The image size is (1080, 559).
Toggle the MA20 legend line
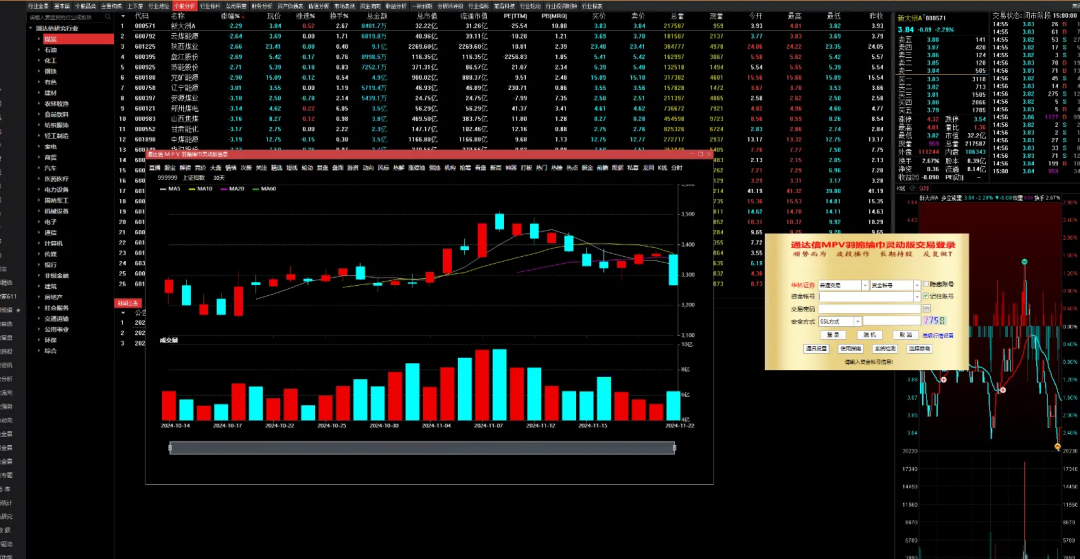(x=232, y=189)
